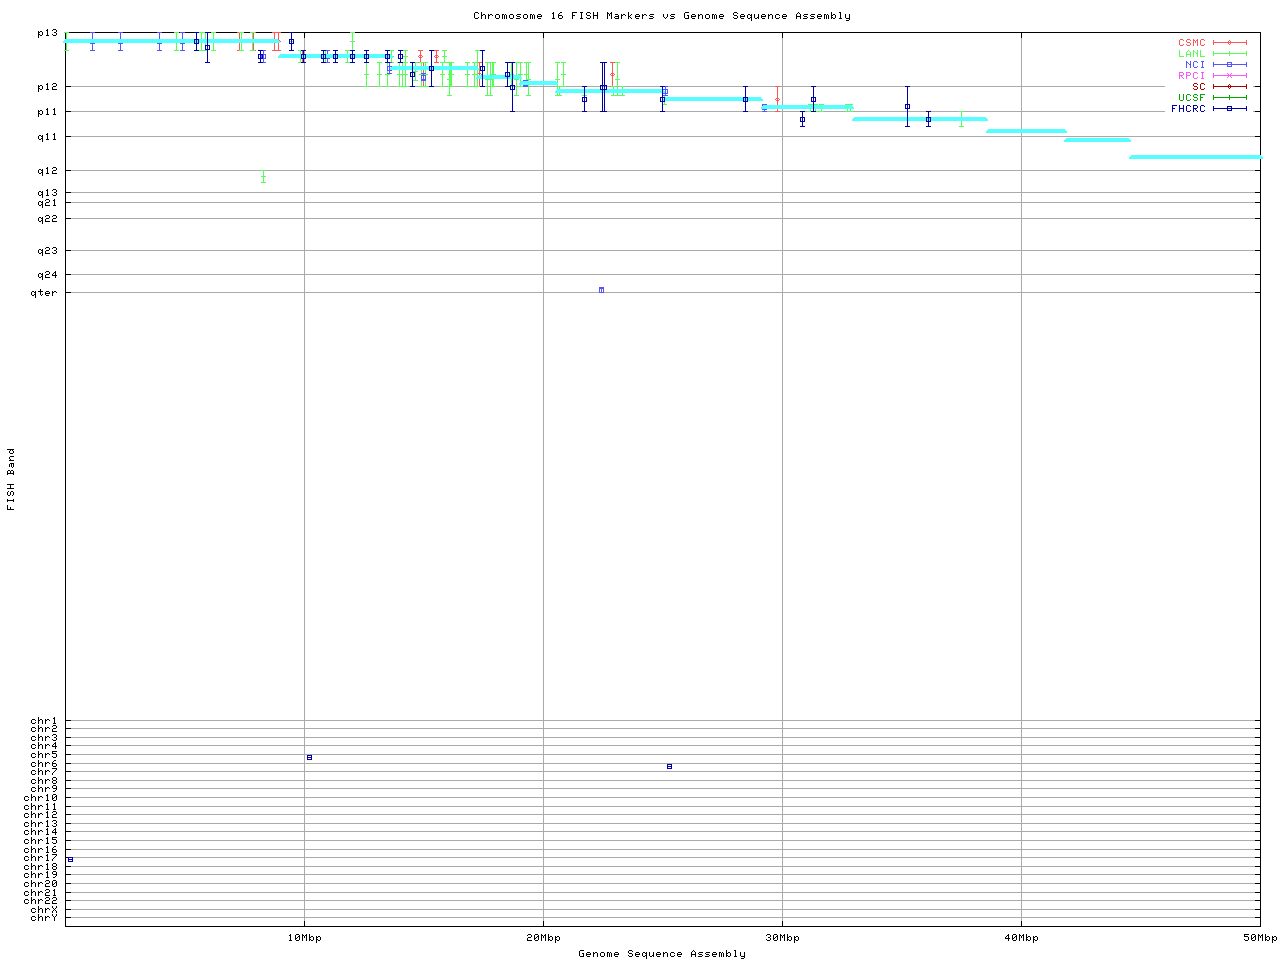Click the Genome Sequence Assembly axis label
This screenshot has width=1280, height=960.
(661, 954)
